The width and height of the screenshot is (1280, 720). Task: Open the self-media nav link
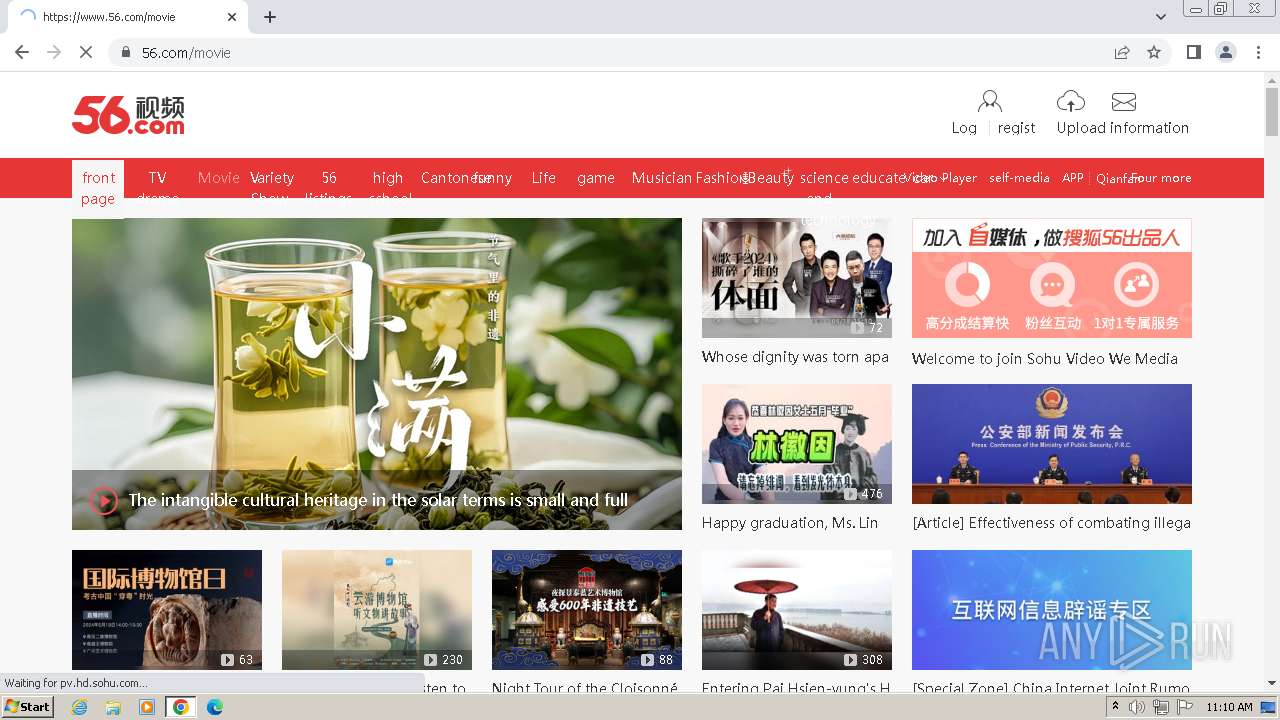click(1019, 178)
